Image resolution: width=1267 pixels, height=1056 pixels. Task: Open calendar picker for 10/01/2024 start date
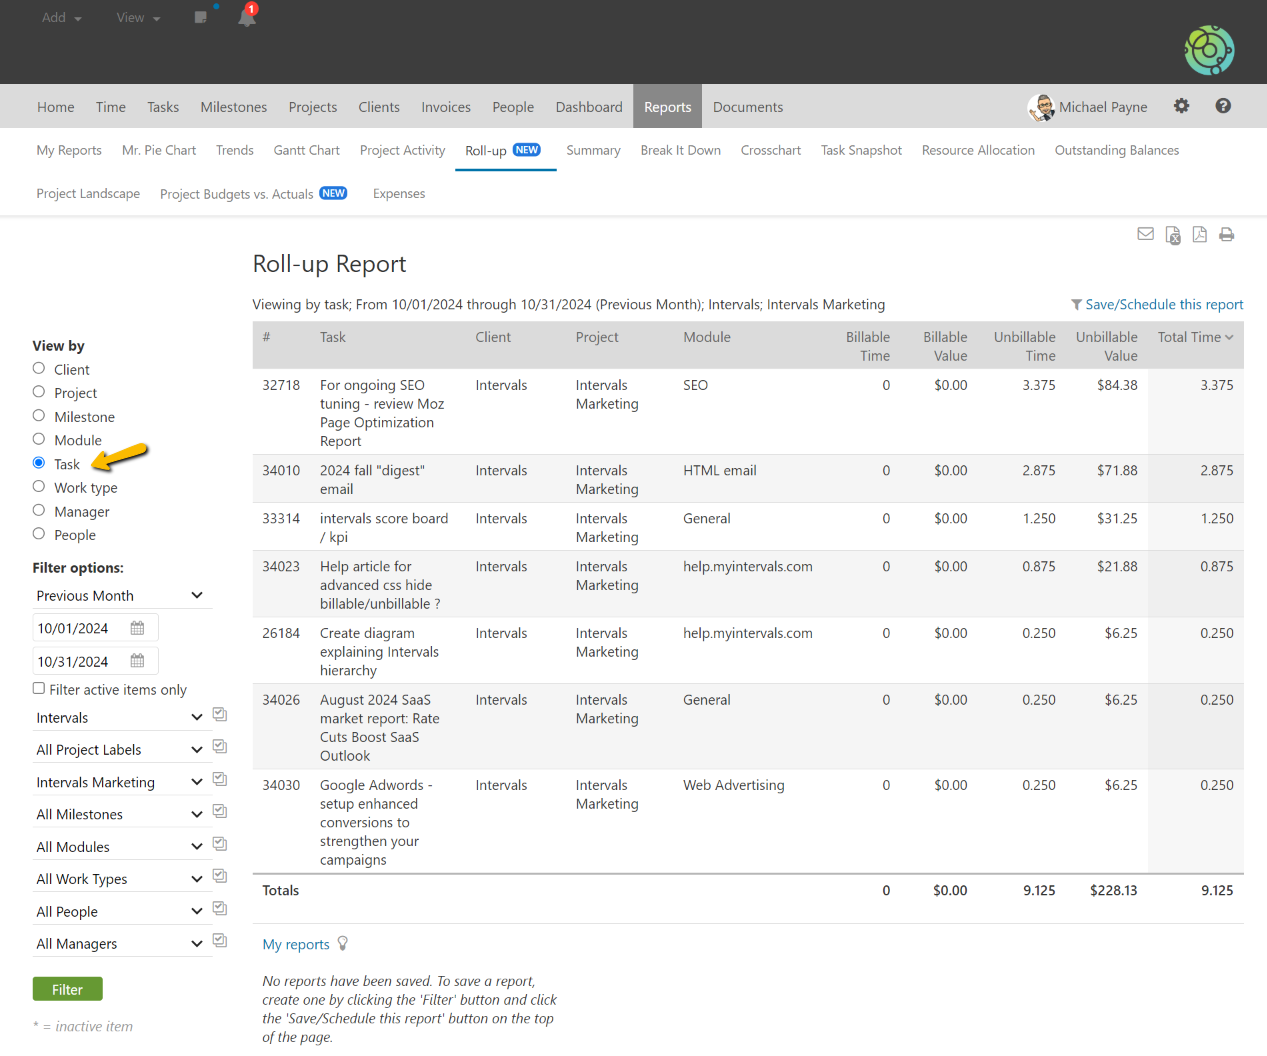tap(138, 628)
